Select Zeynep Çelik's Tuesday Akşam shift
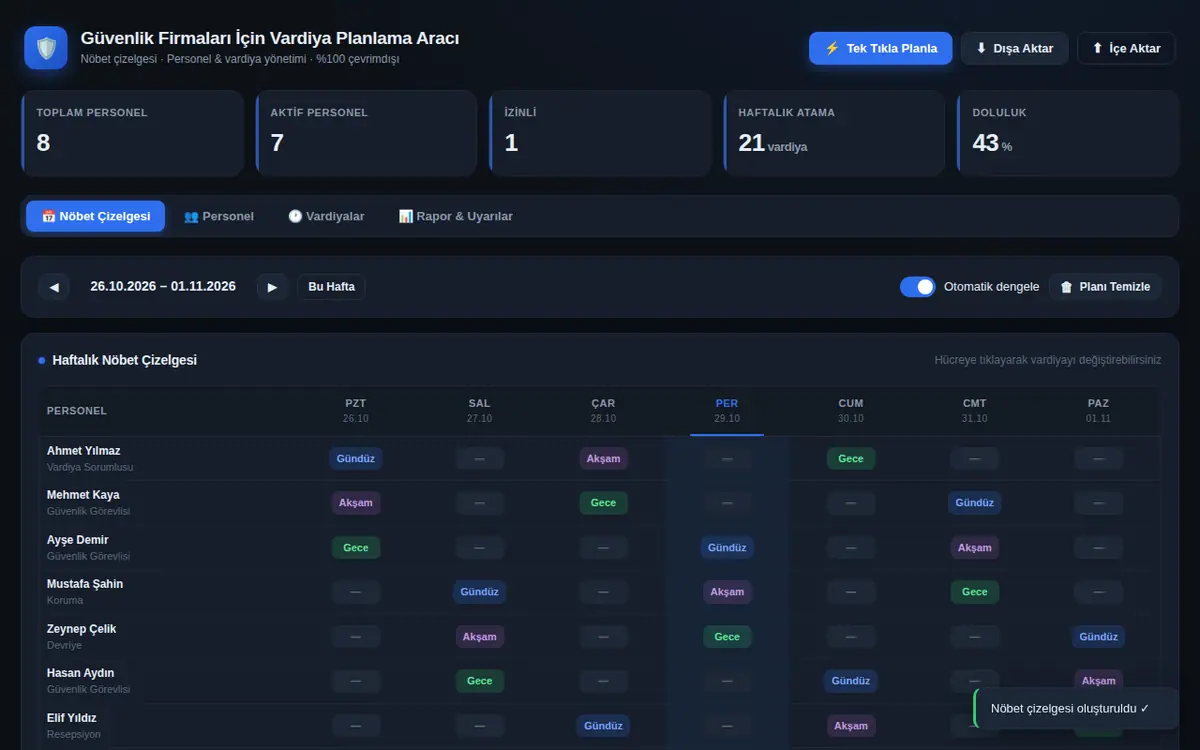Viewport: 1200px width, 750px height. 480,637
